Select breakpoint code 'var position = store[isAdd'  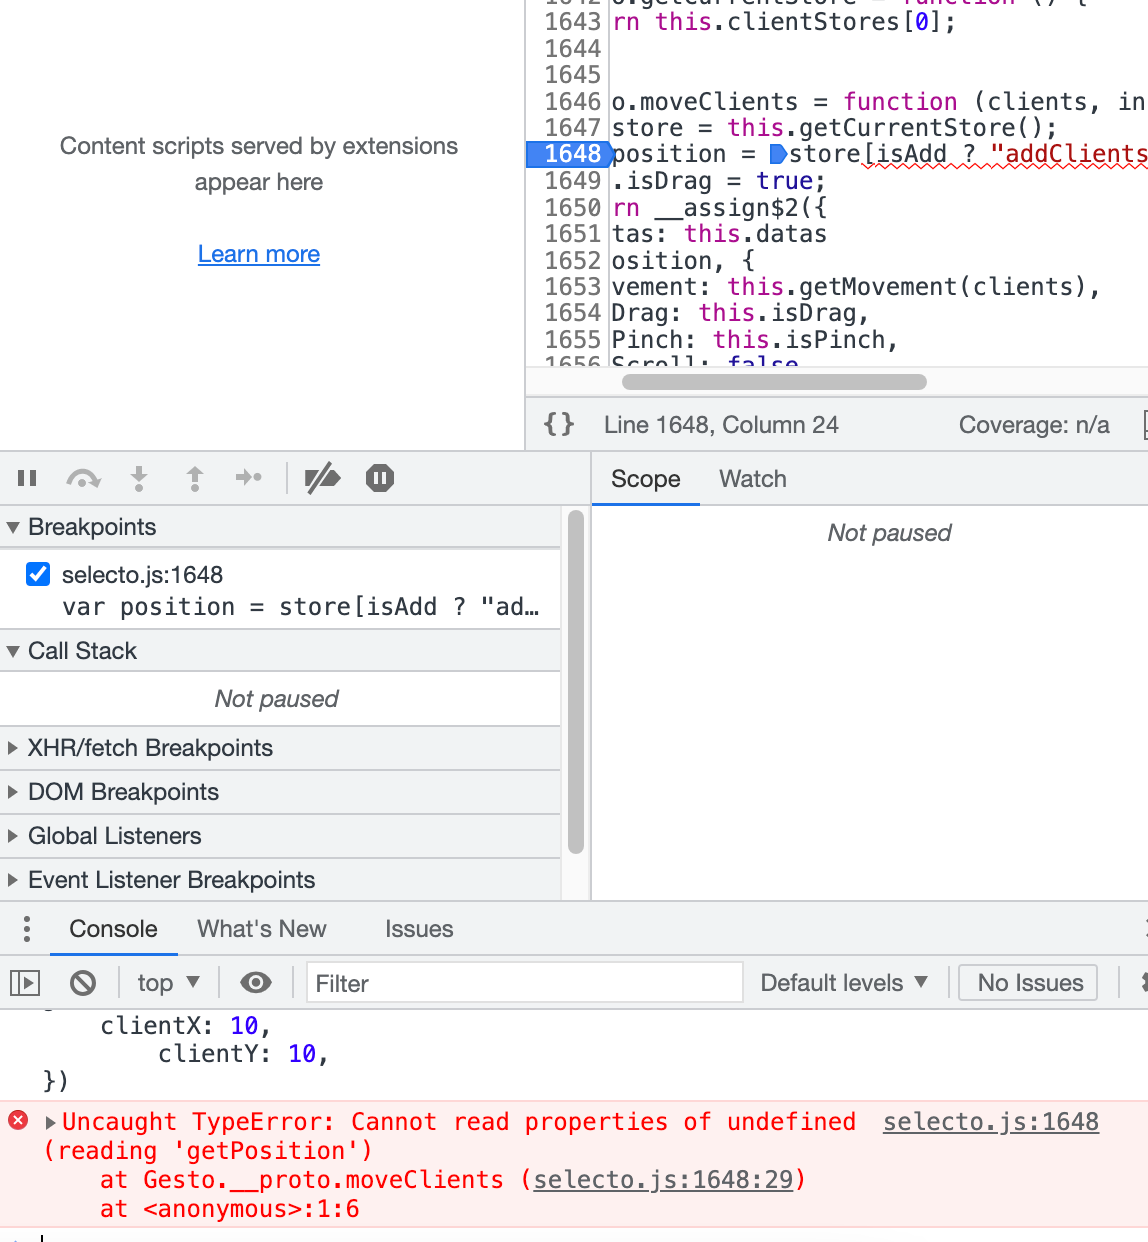coord(300,607)
